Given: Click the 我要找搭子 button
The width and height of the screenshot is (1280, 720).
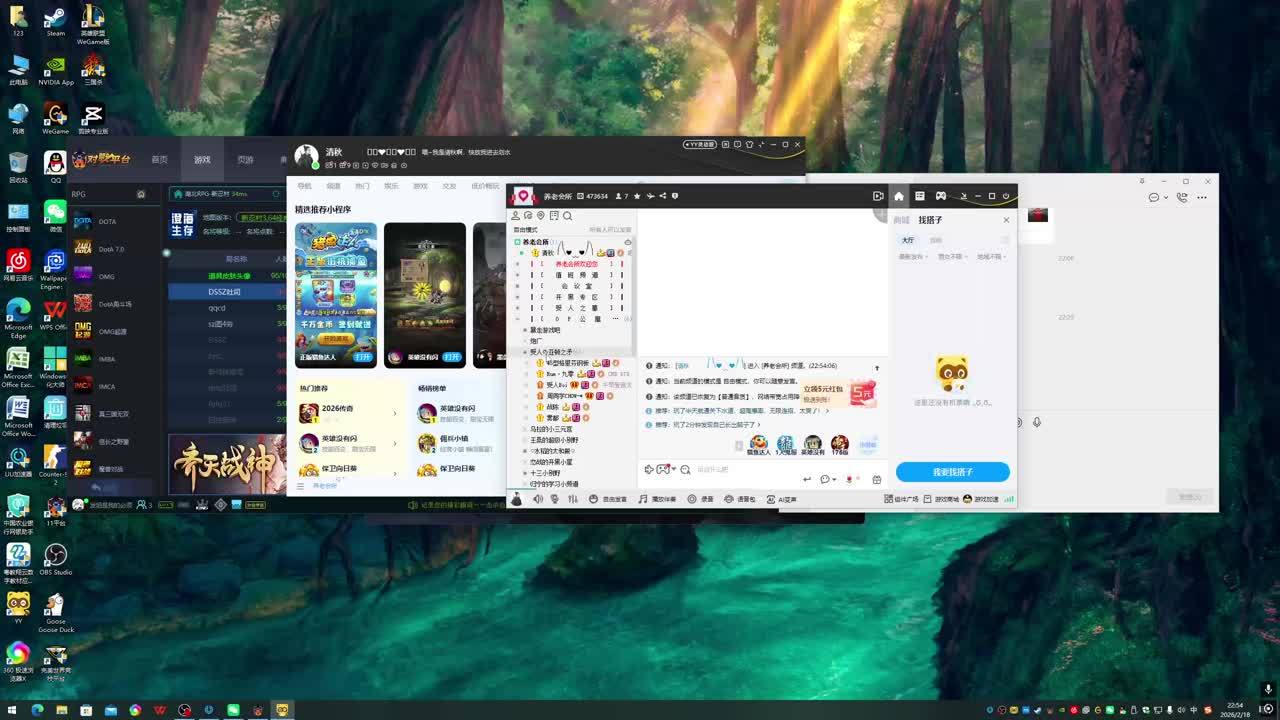Looking at the screenshot, I should click(952, 472).
